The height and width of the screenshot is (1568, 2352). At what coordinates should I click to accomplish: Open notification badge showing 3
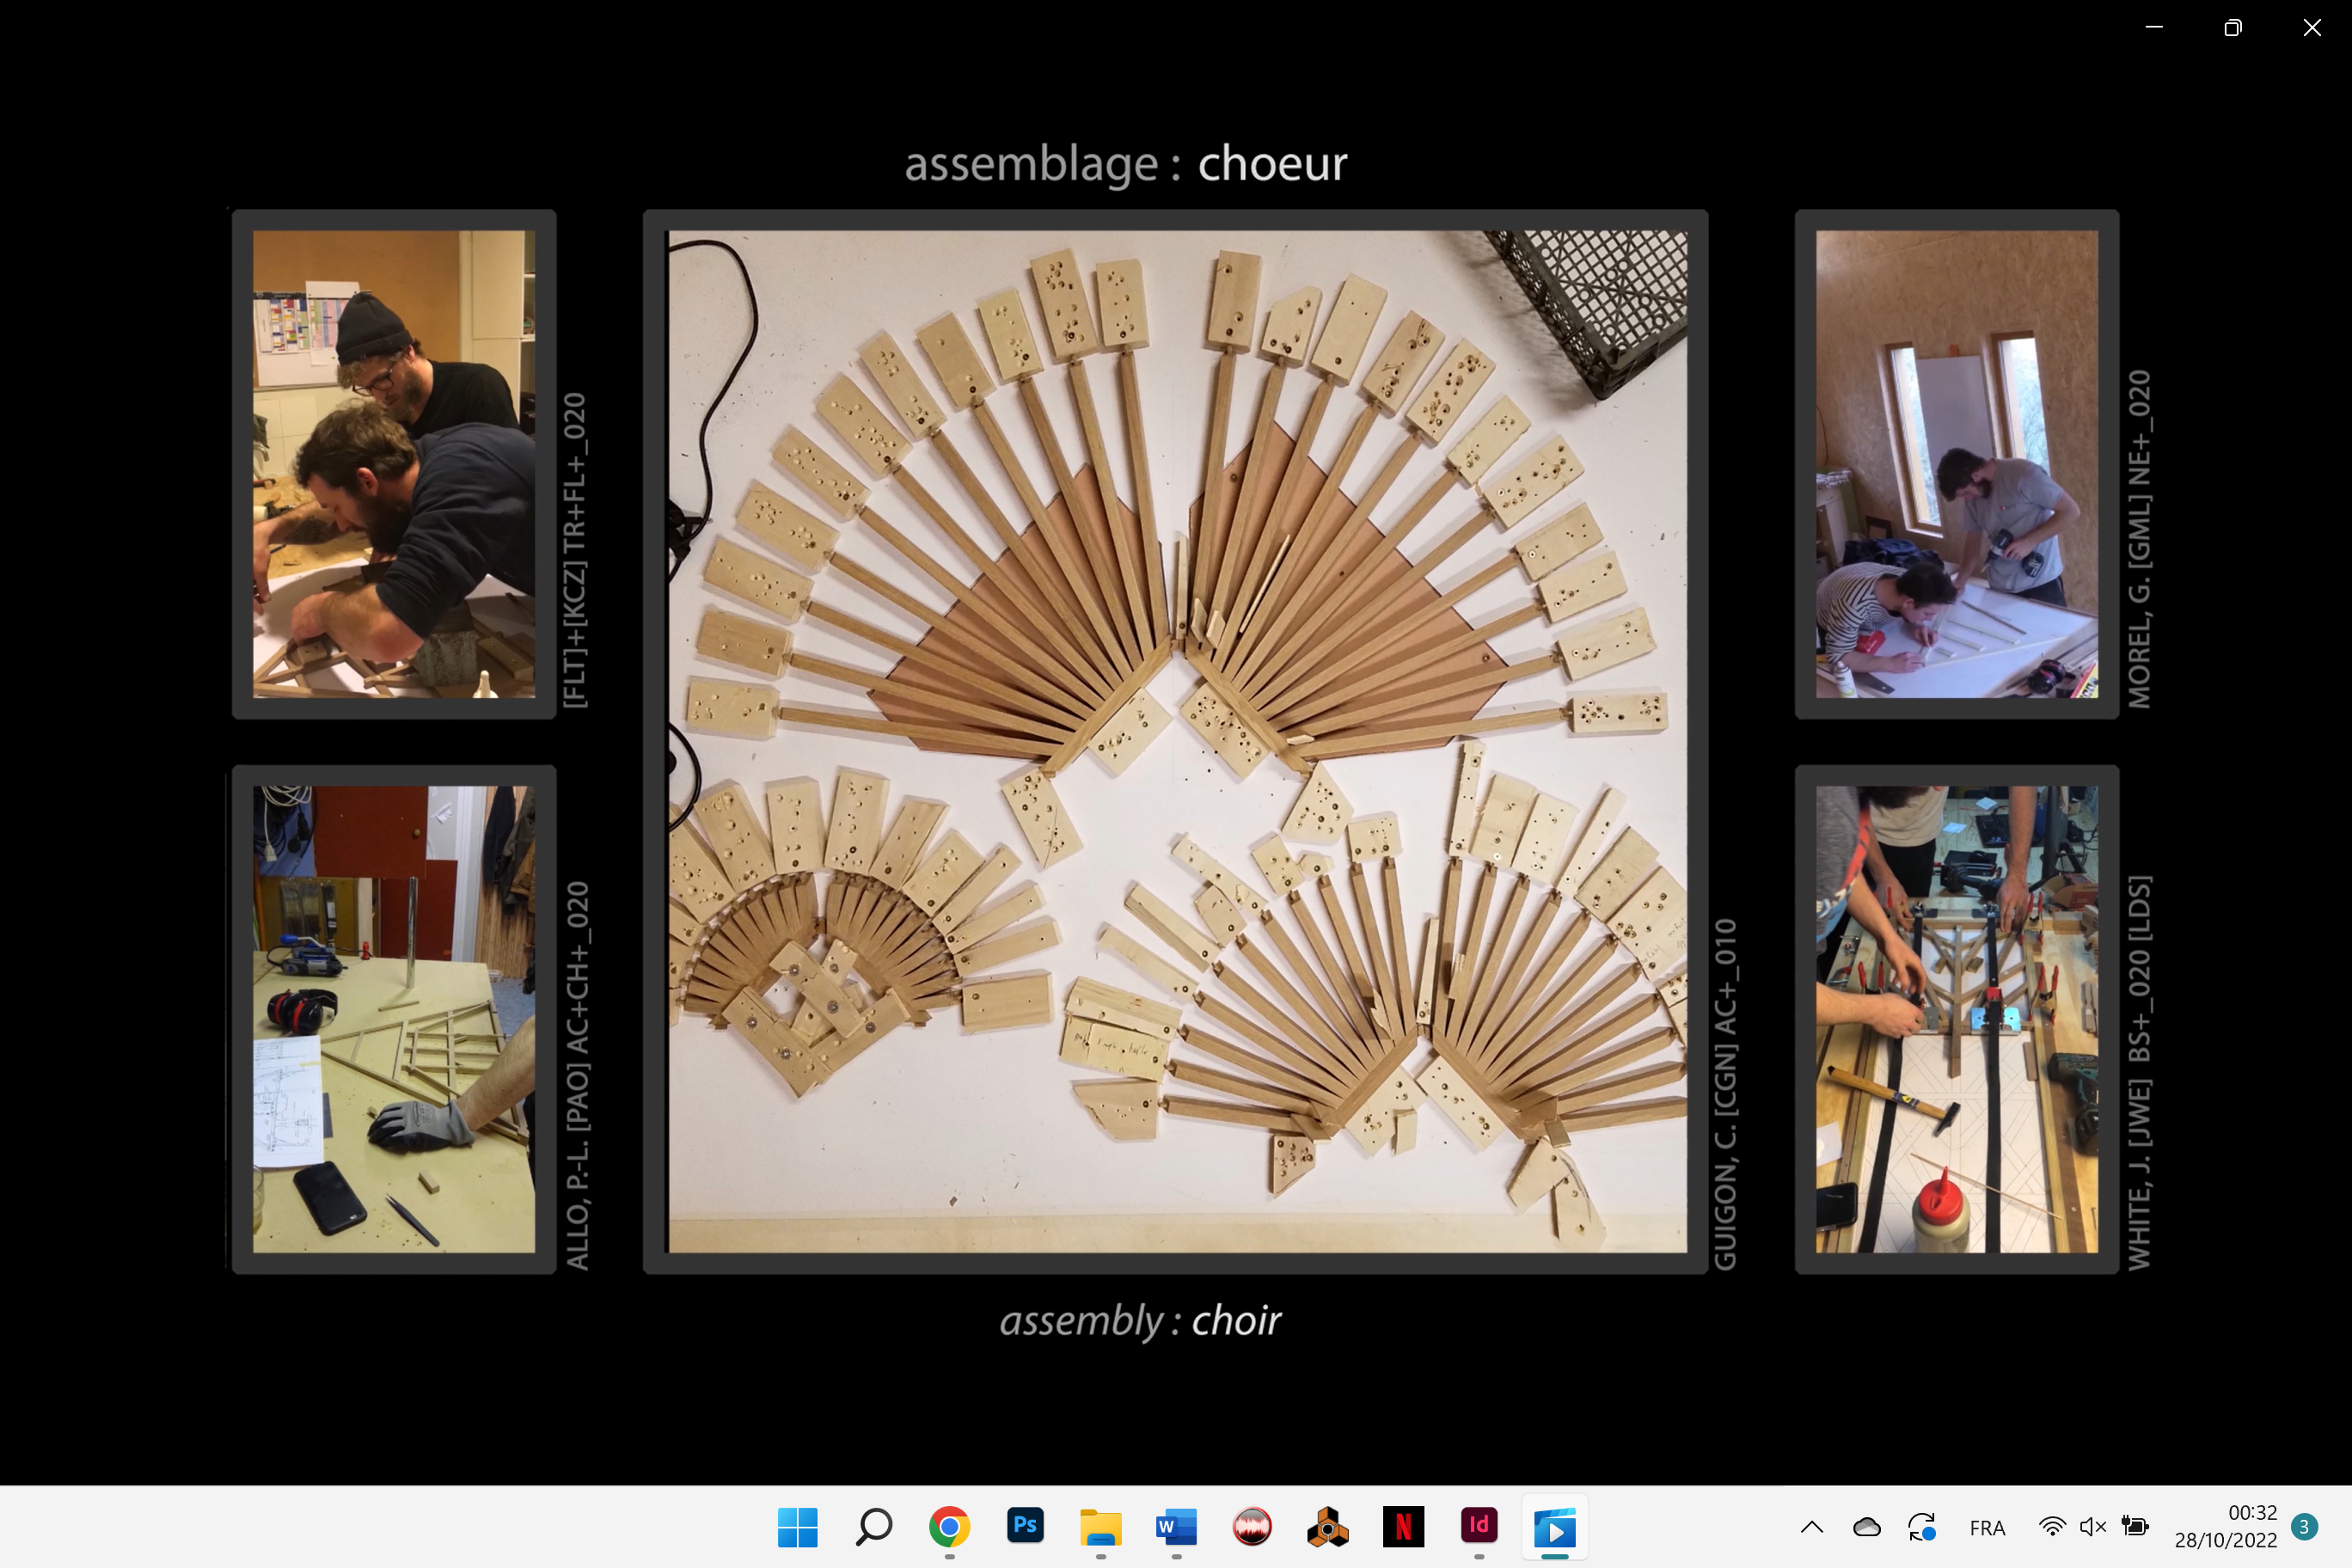(2305, 1527)
